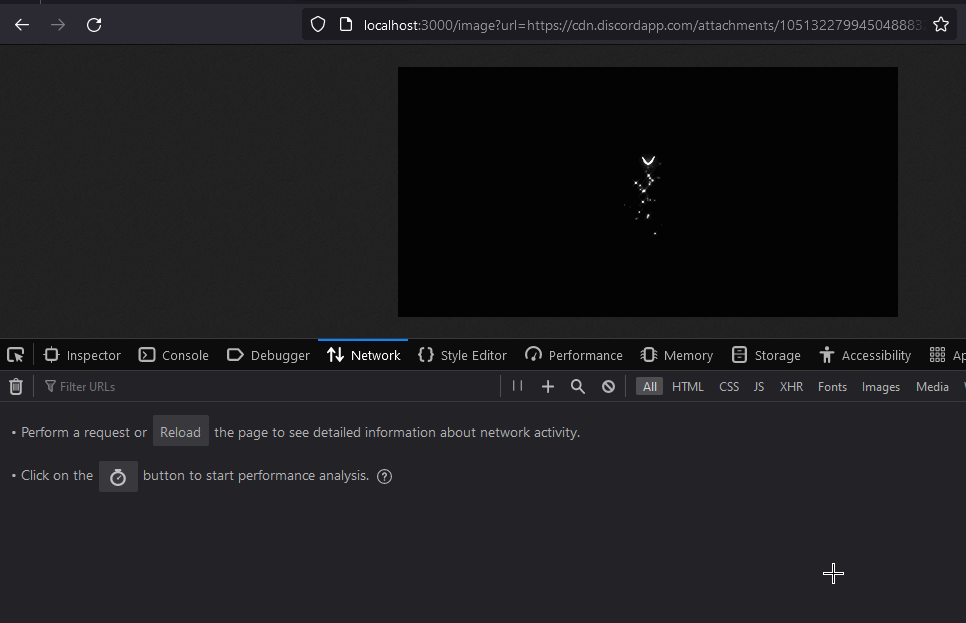Open the request blocking panel

608,387
